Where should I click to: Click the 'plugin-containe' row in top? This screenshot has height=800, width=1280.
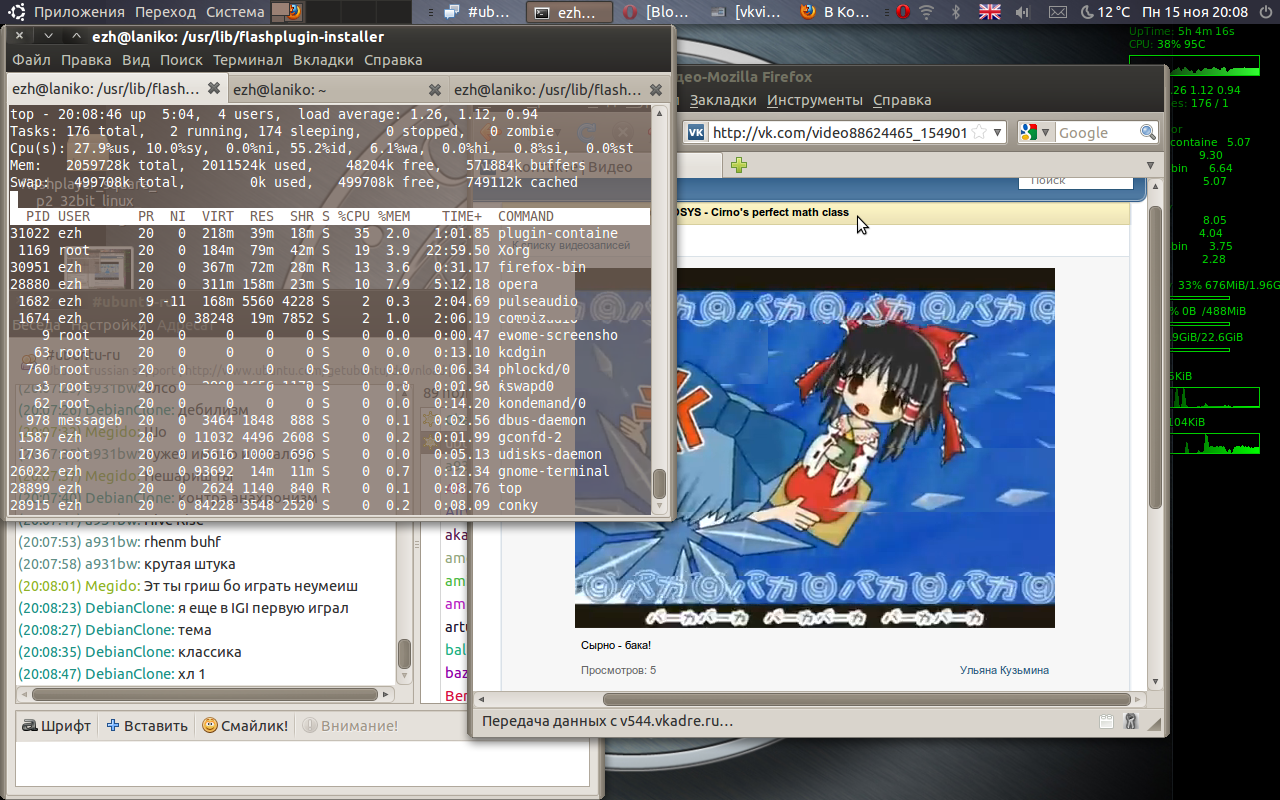tap(330, 233)
